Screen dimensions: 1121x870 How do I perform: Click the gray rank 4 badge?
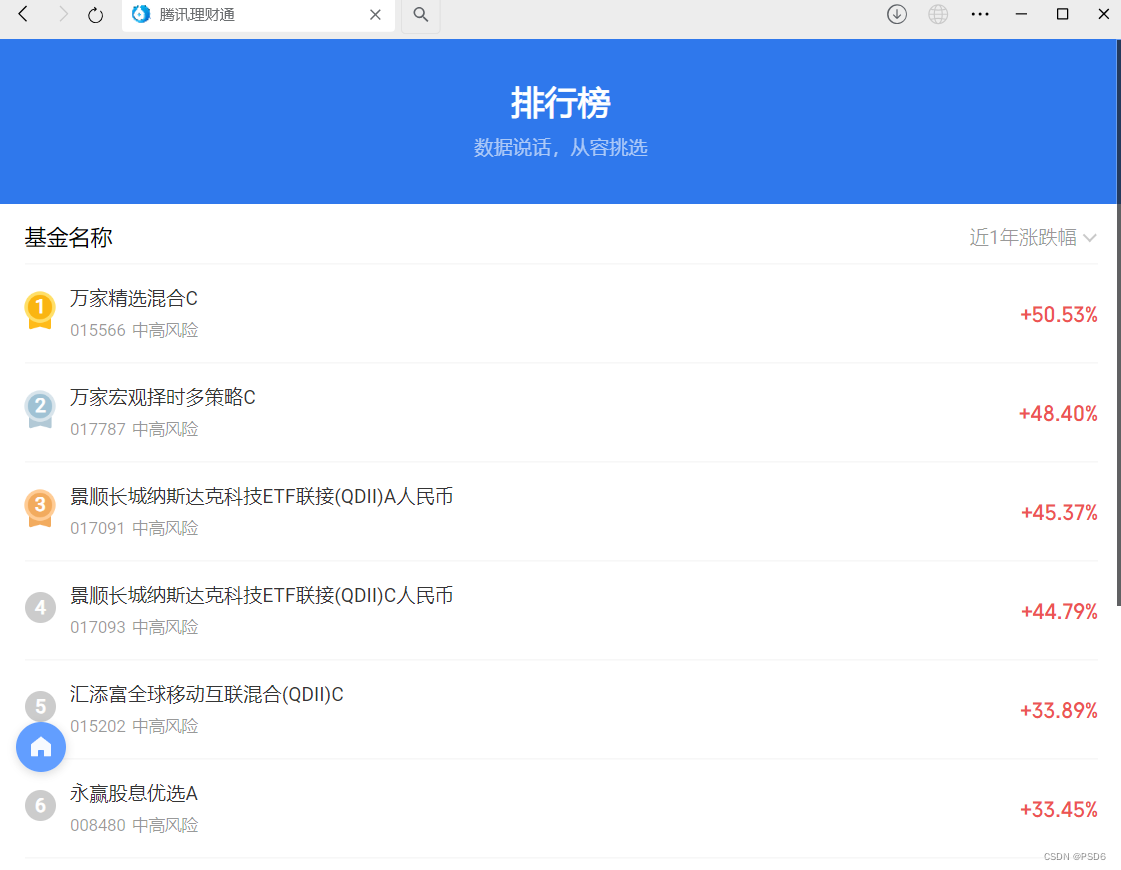point(40,608)
